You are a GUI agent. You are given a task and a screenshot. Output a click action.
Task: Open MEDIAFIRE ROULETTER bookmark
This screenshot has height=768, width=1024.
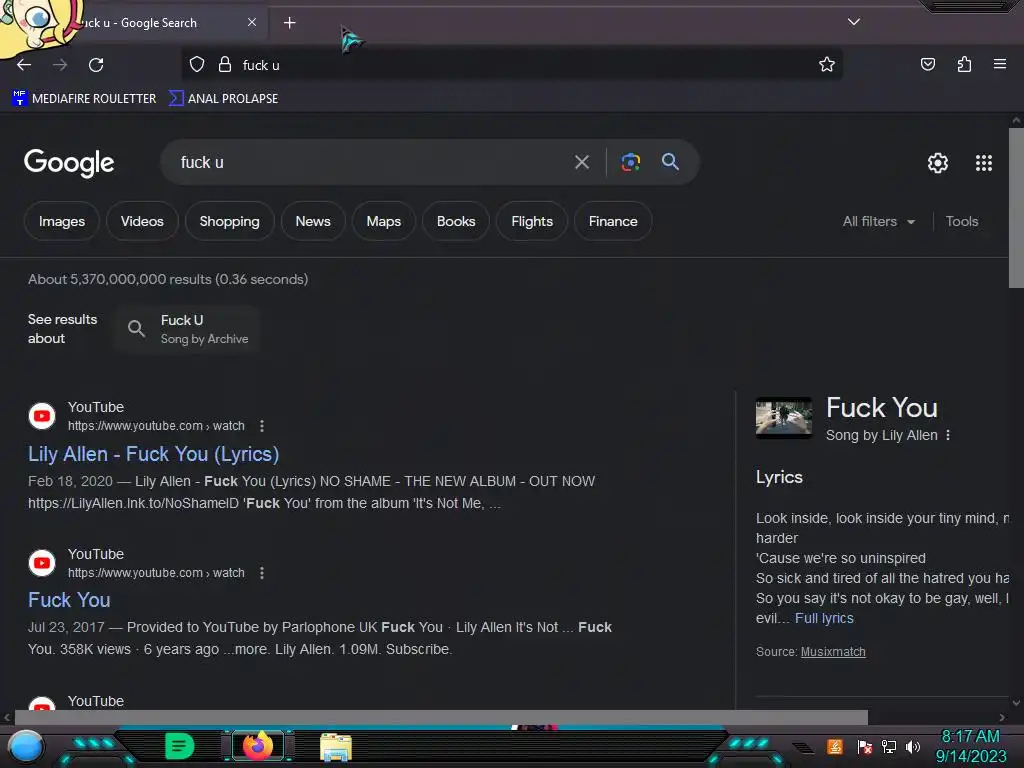pos(84,99)
